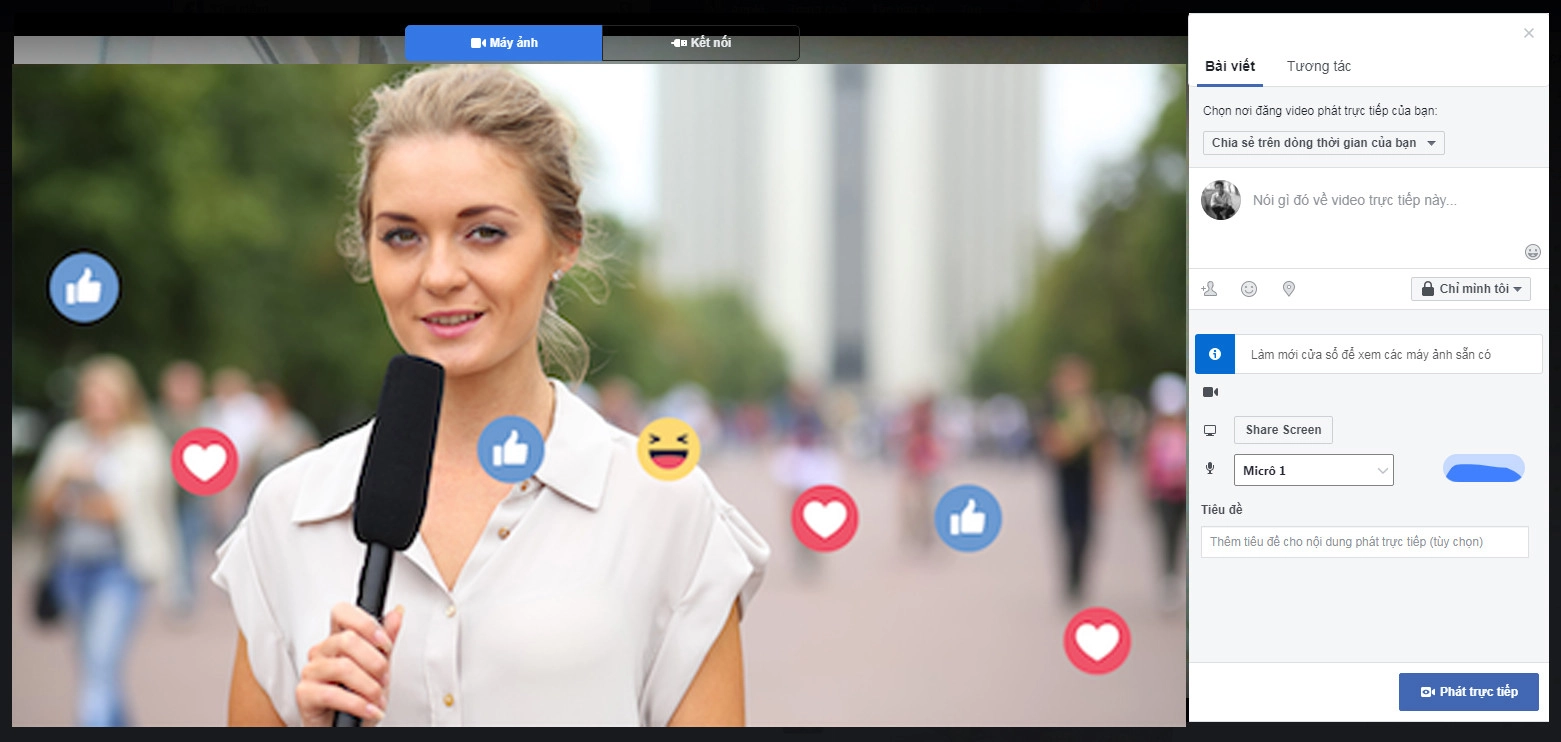Click the blue microphone level meter
1561x742 pixels.
(1483, 469)
